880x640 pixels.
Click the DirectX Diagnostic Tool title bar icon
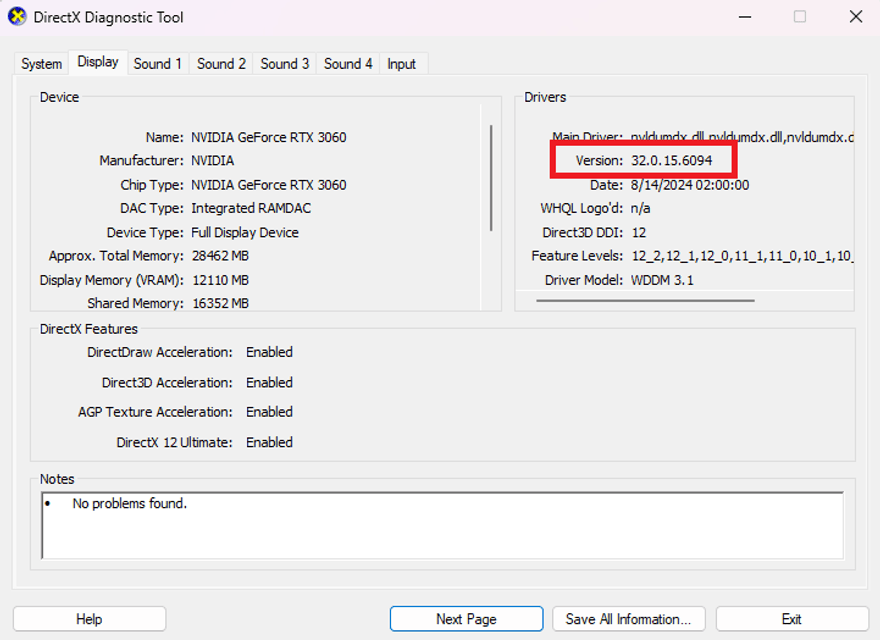click(16, 17)
